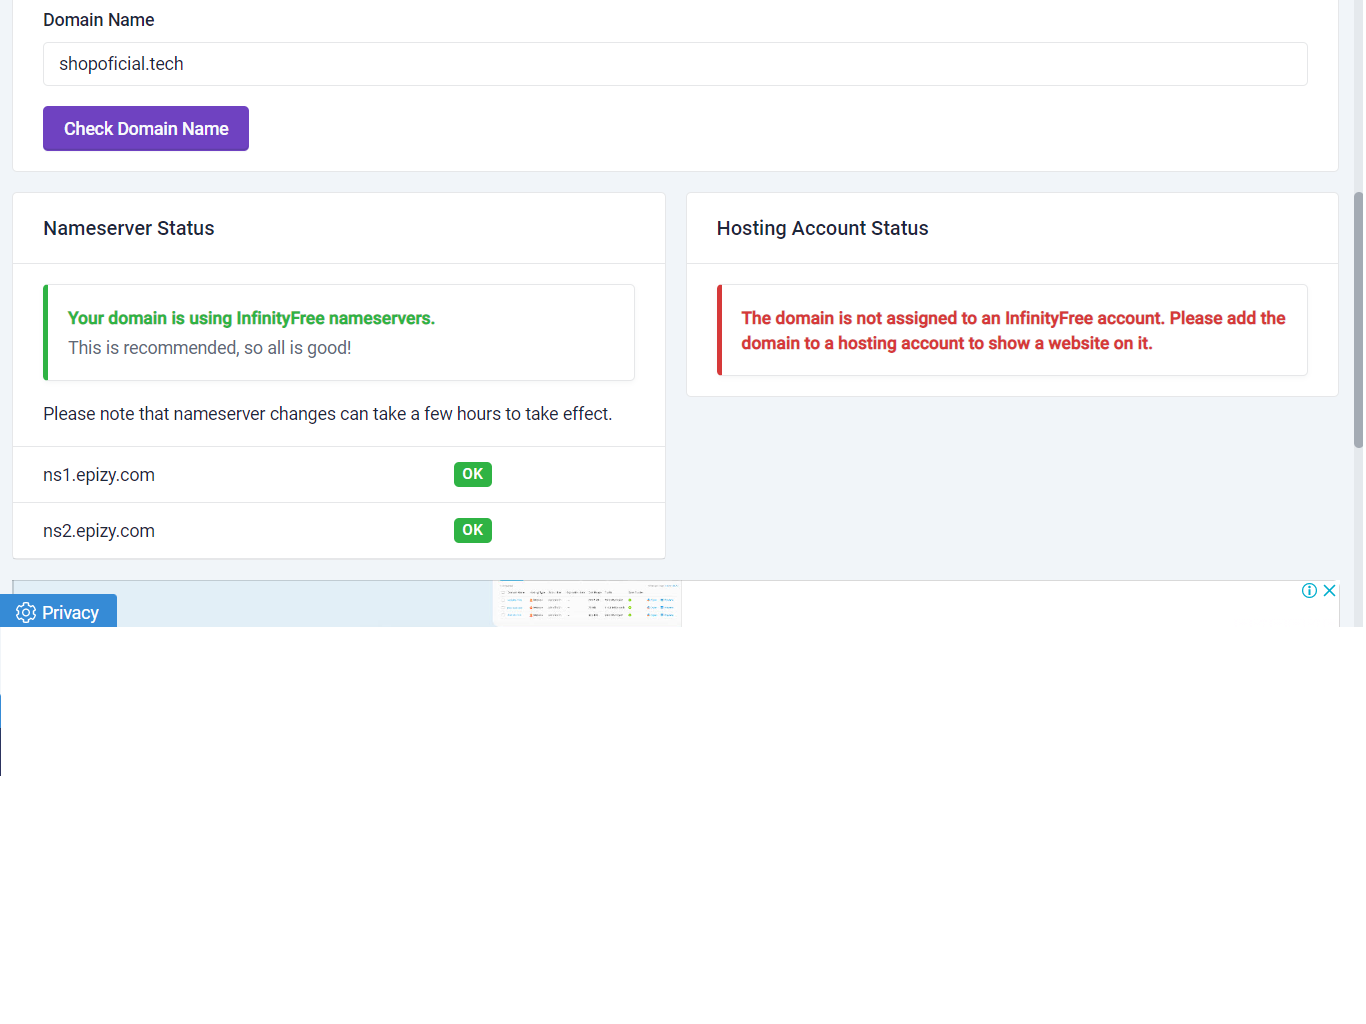The image size is (1366, 1024).
Task: Open the ad info icon
Action: (1309, 591)
